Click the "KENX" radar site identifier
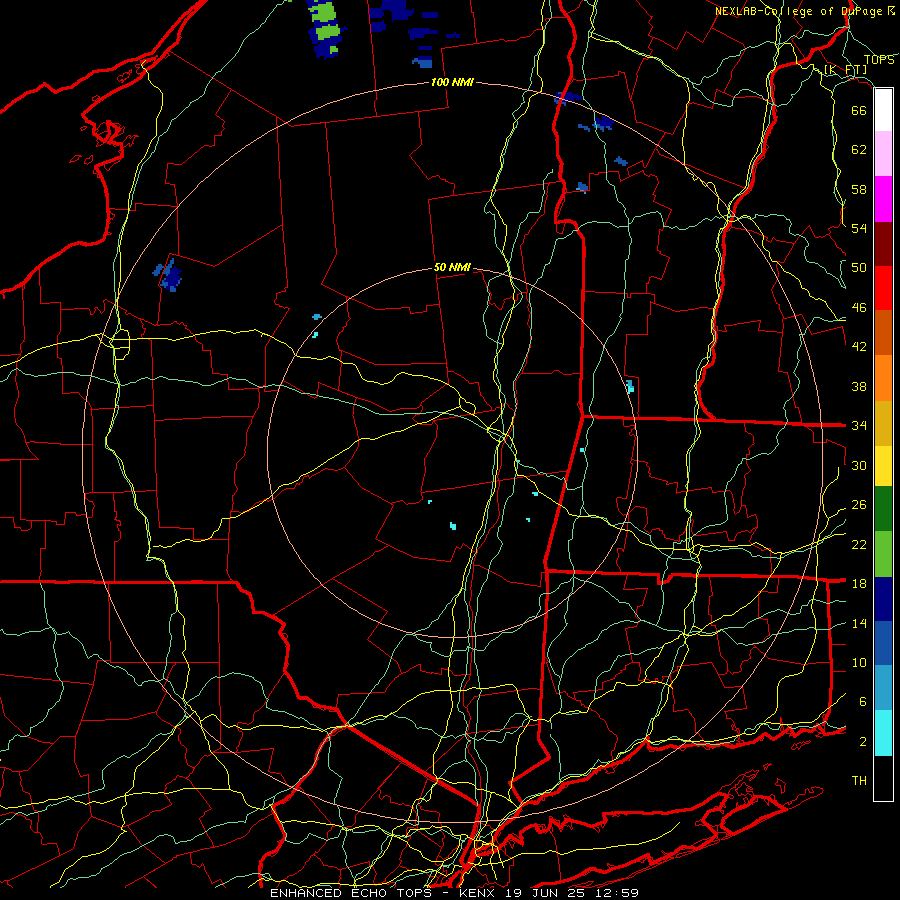 coord(479,893)
